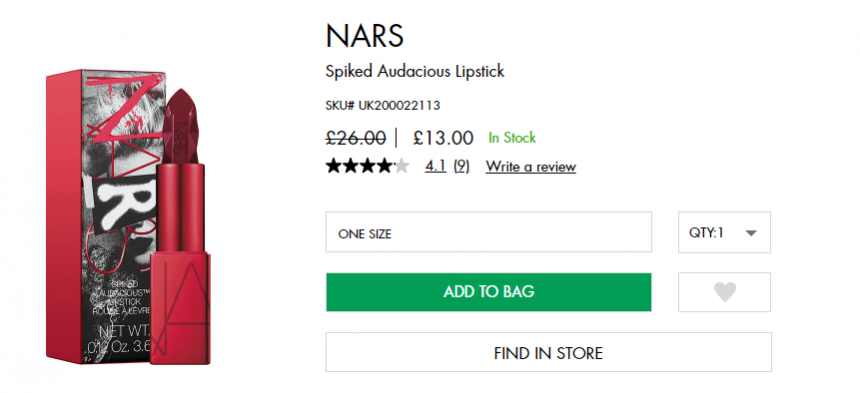Select the ONE SIZE option box
This screenshot has width=860, height=393.
pos(489,232)
